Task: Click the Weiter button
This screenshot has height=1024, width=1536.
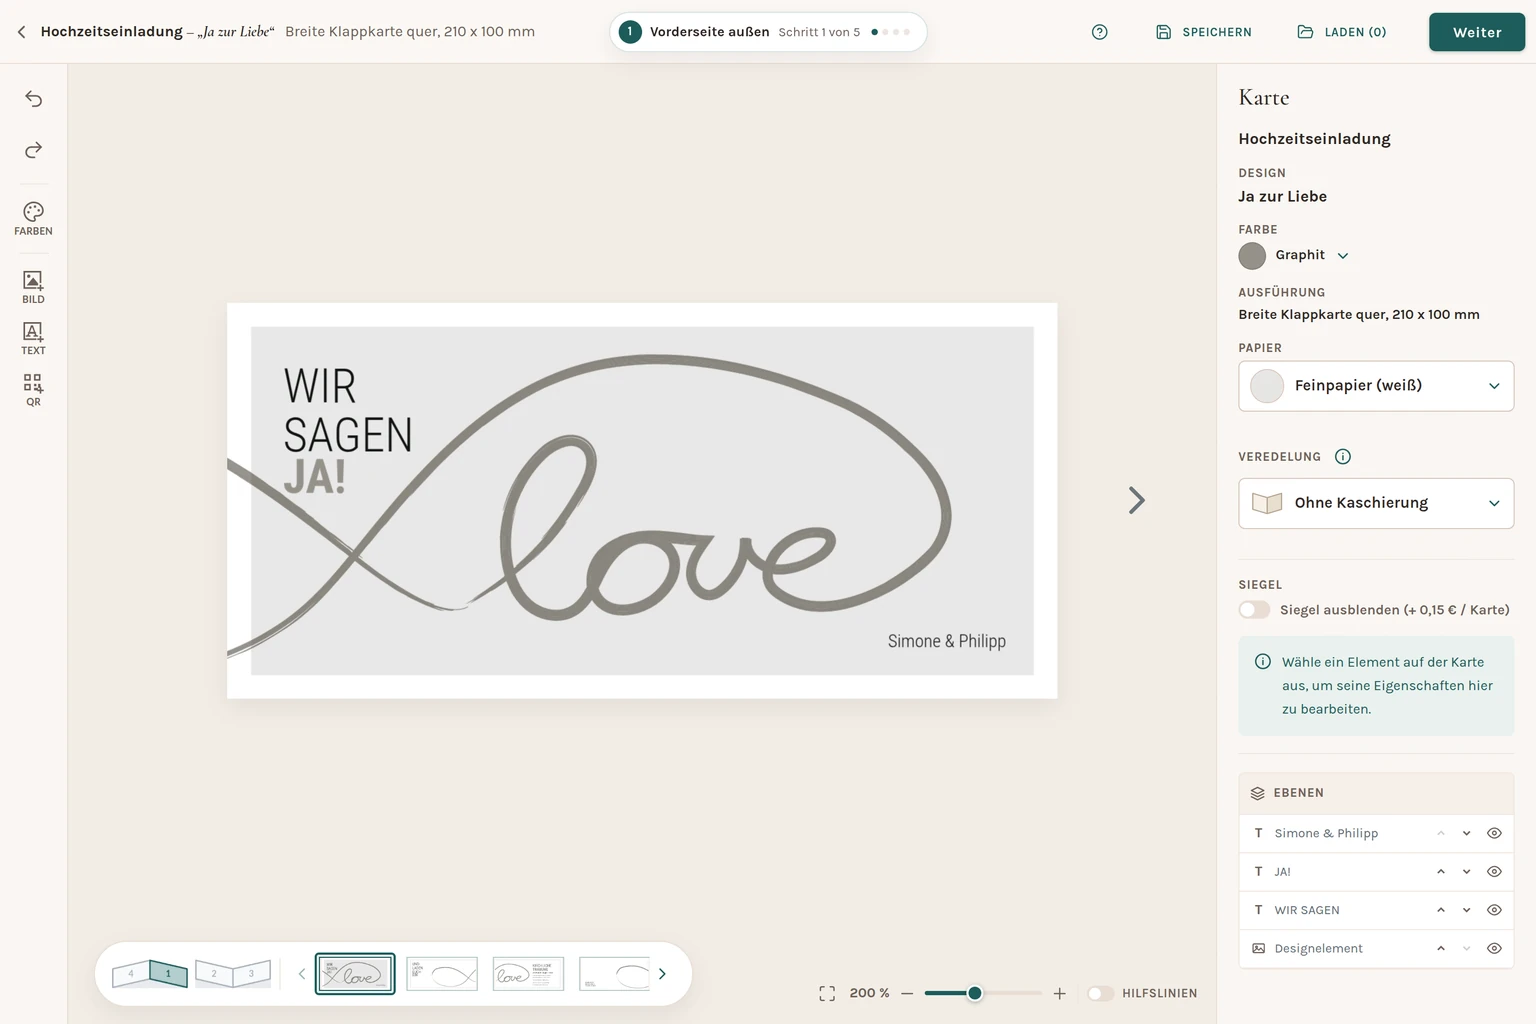Action: 1477,32
